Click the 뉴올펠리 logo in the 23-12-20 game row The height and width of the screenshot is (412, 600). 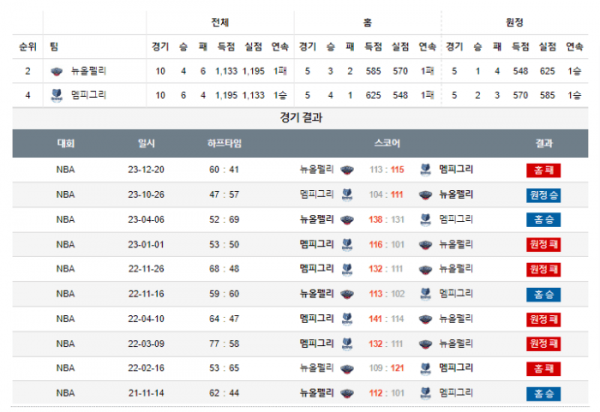347,170
